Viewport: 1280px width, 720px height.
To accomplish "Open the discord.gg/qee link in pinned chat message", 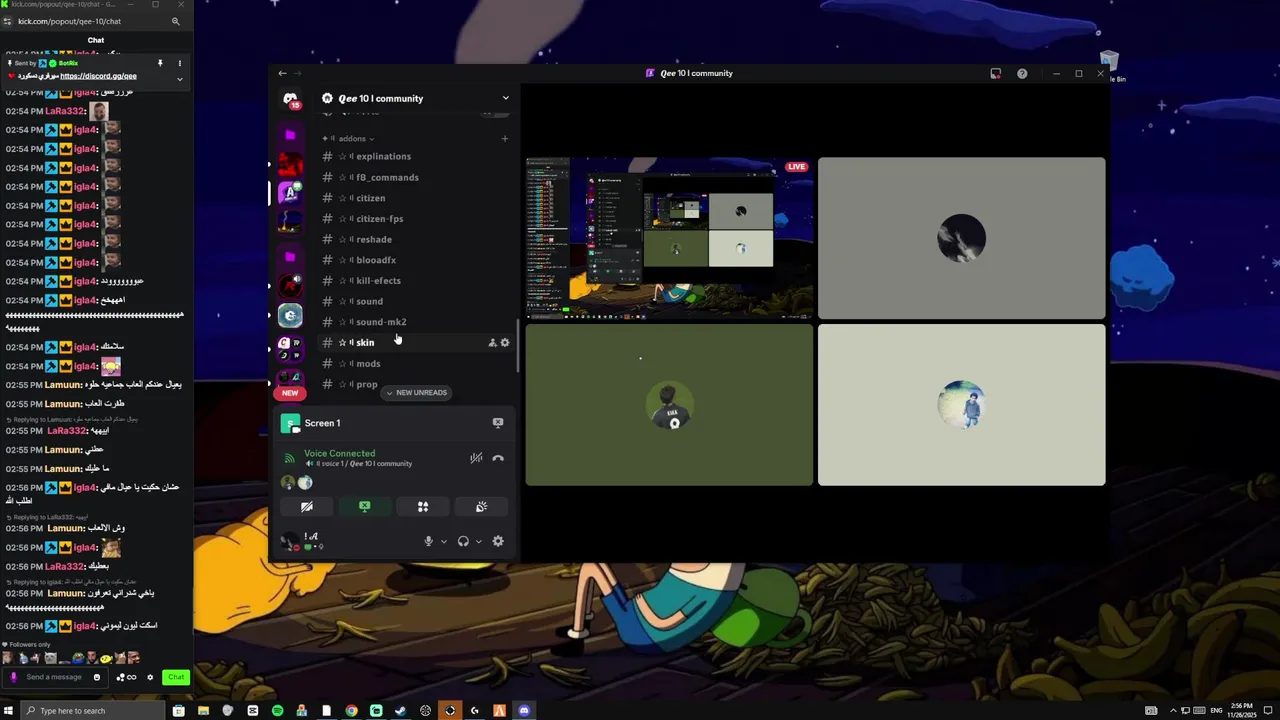I will point(98,76).
